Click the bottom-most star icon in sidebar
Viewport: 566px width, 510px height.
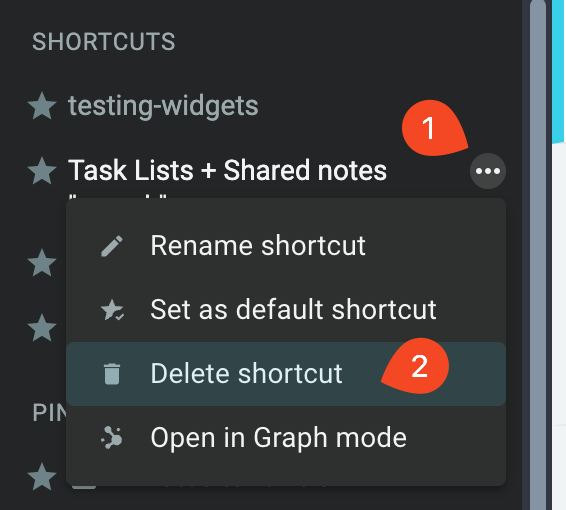pyautogui.click(x=42, y=476)
